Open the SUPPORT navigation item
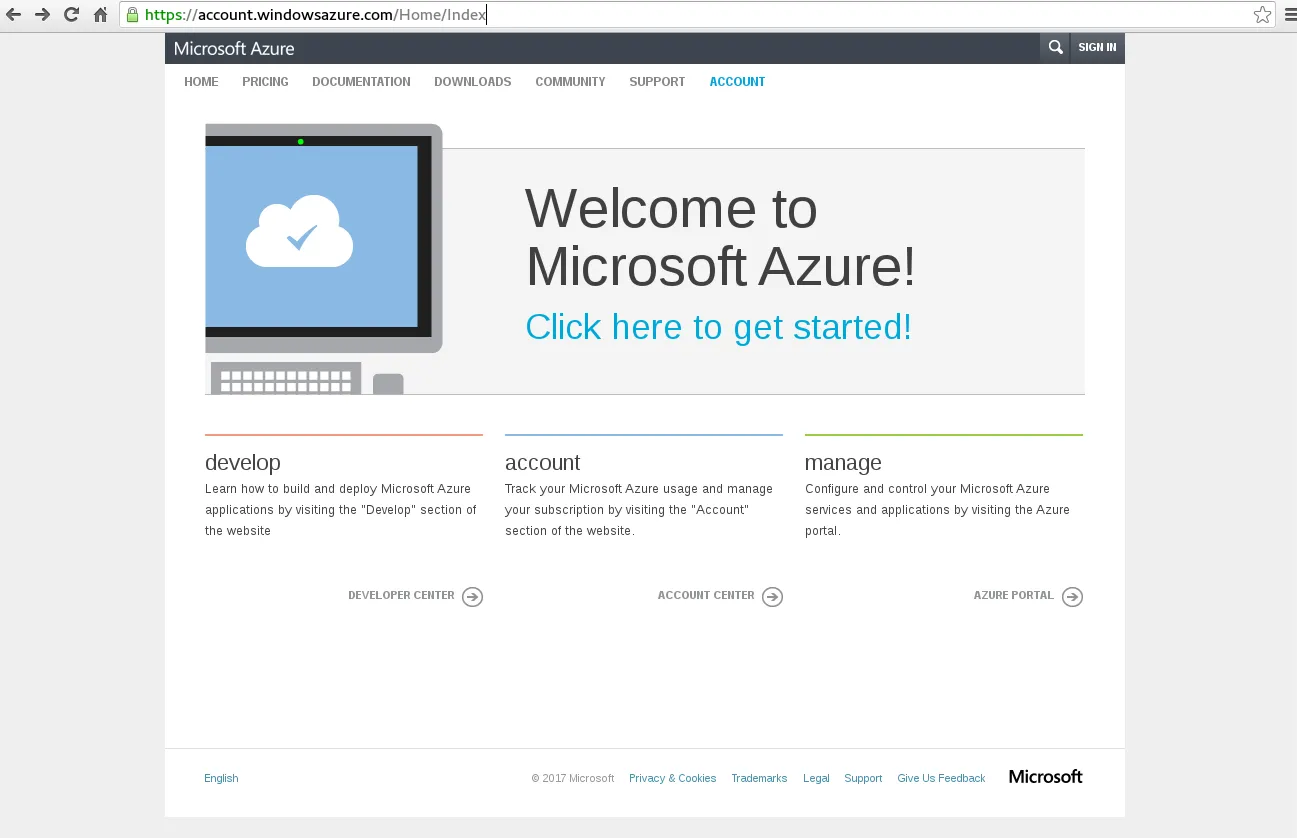The image size is (1297, 838). pyautogui.click(x=657, y=82)
